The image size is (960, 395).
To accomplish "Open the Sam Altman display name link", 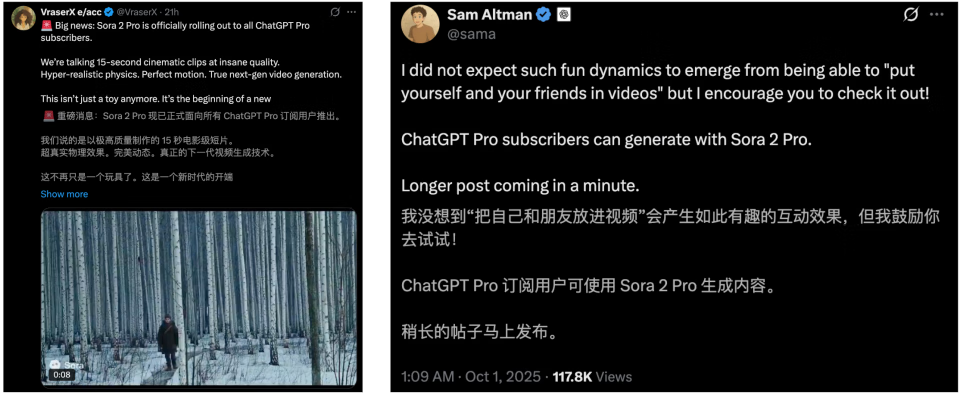I will 490,15.
